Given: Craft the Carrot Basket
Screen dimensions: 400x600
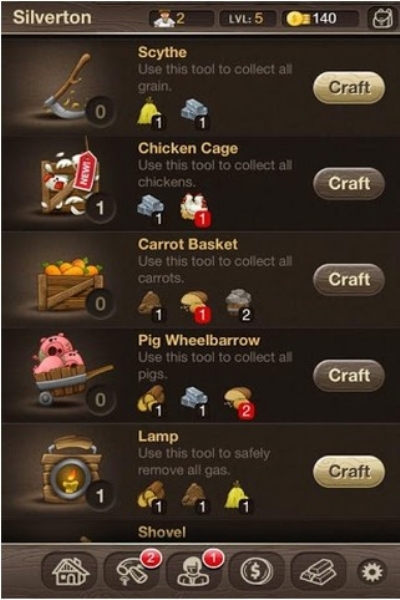Looking at the screenshot, I should click(x=349, y=279).
